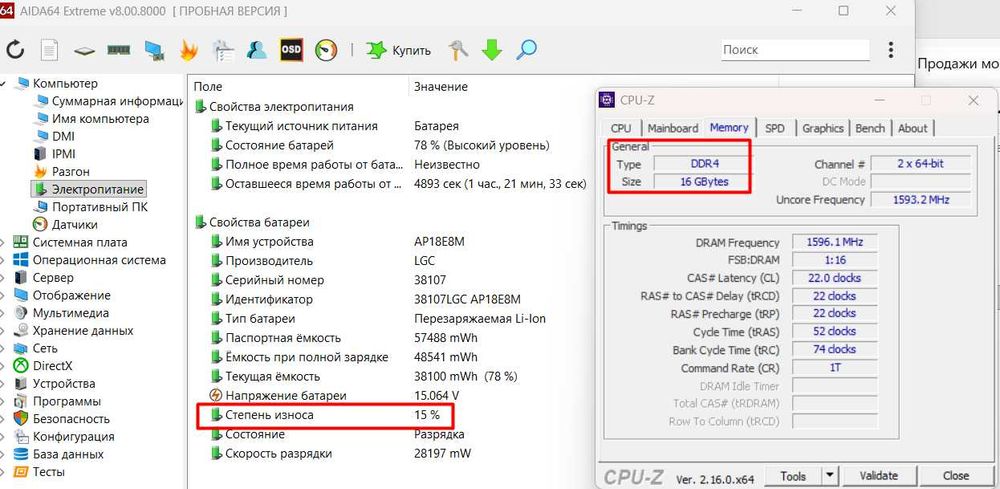Click the Refresh toolbar icon in AIDA64
This screenshot has width=1000, height=489.
coord(15,50)
